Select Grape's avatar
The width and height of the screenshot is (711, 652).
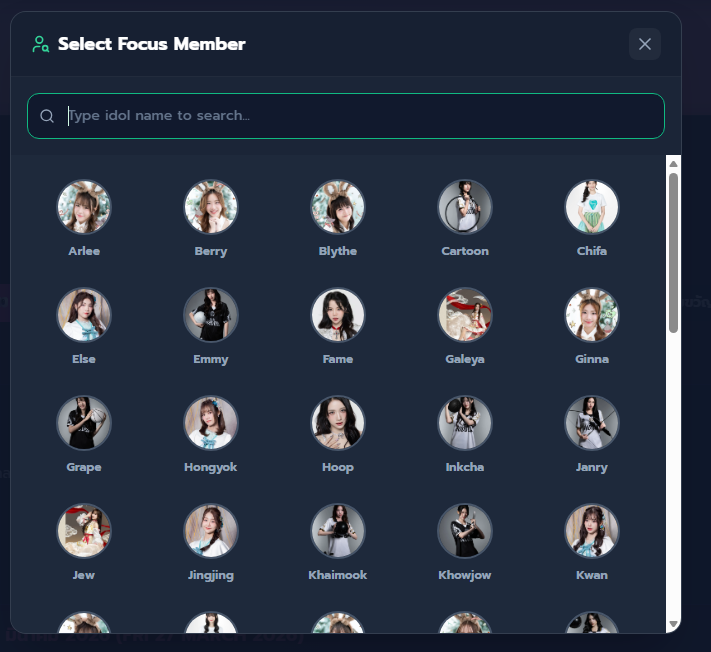[x=84, y=423]
